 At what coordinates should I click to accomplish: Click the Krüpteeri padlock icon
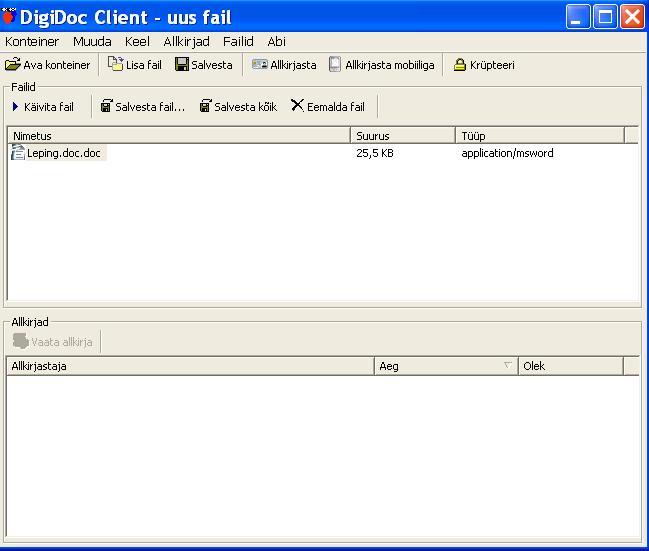click(460, 65)
